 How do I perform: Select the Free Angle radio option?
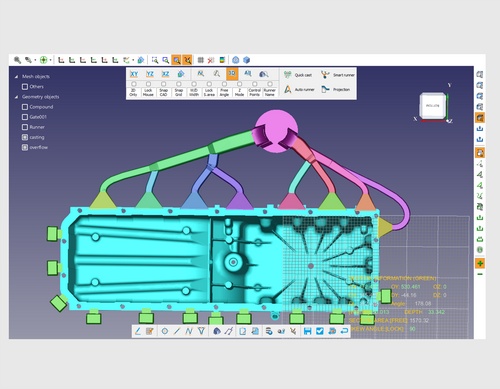pos(224,84)
